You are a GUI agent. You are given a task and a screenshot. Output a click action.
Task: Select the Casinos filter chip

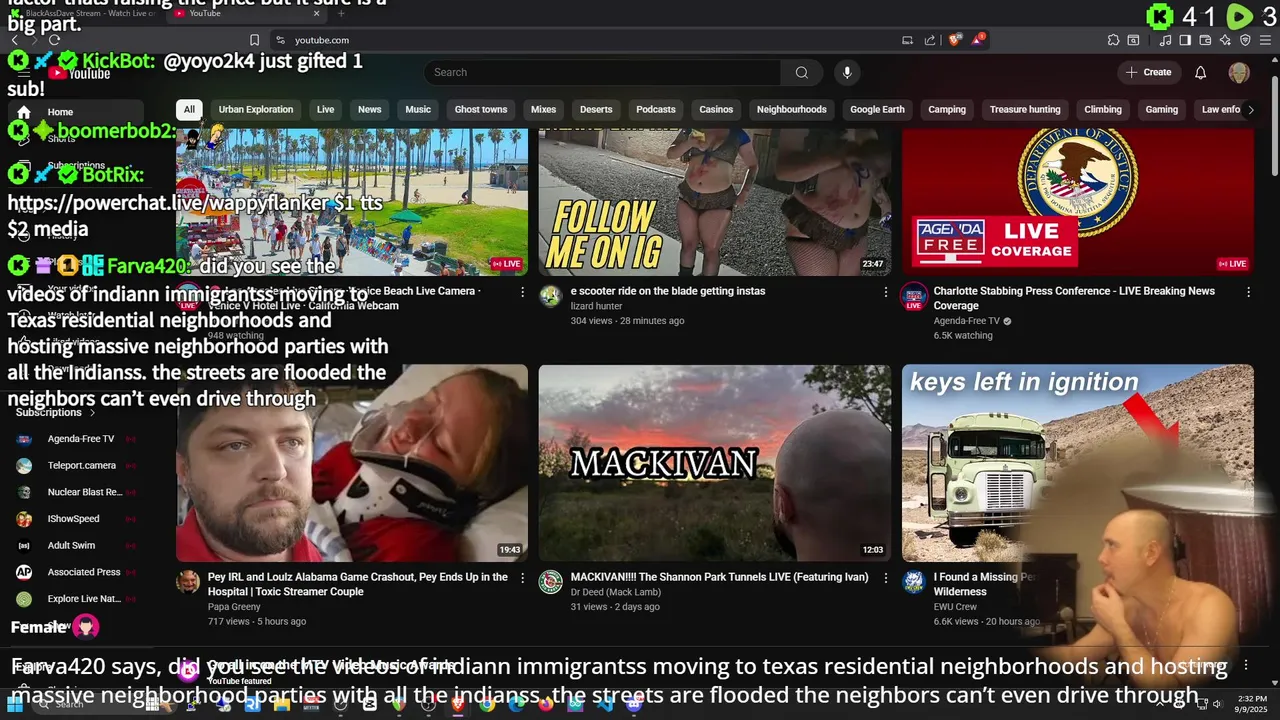coord(716,109)
